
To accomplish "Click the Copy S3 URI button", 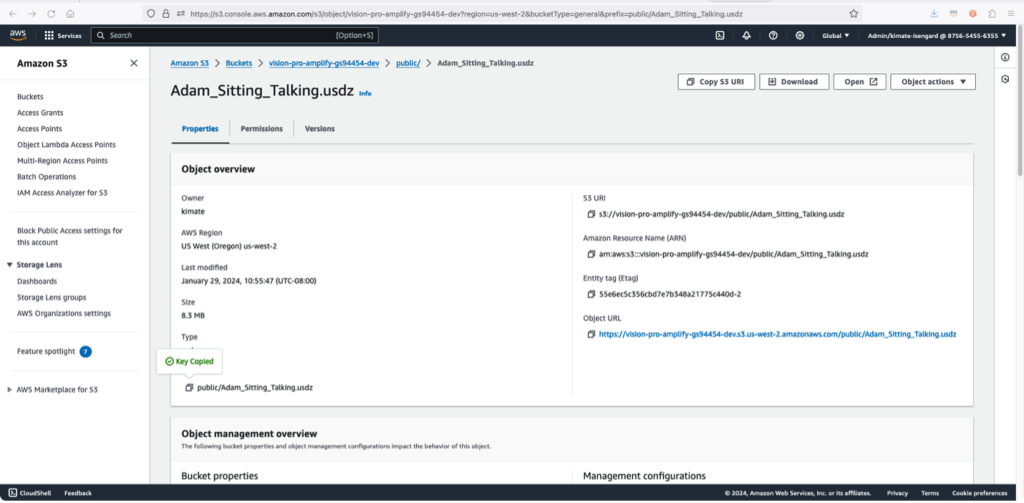I will point(716,82).
